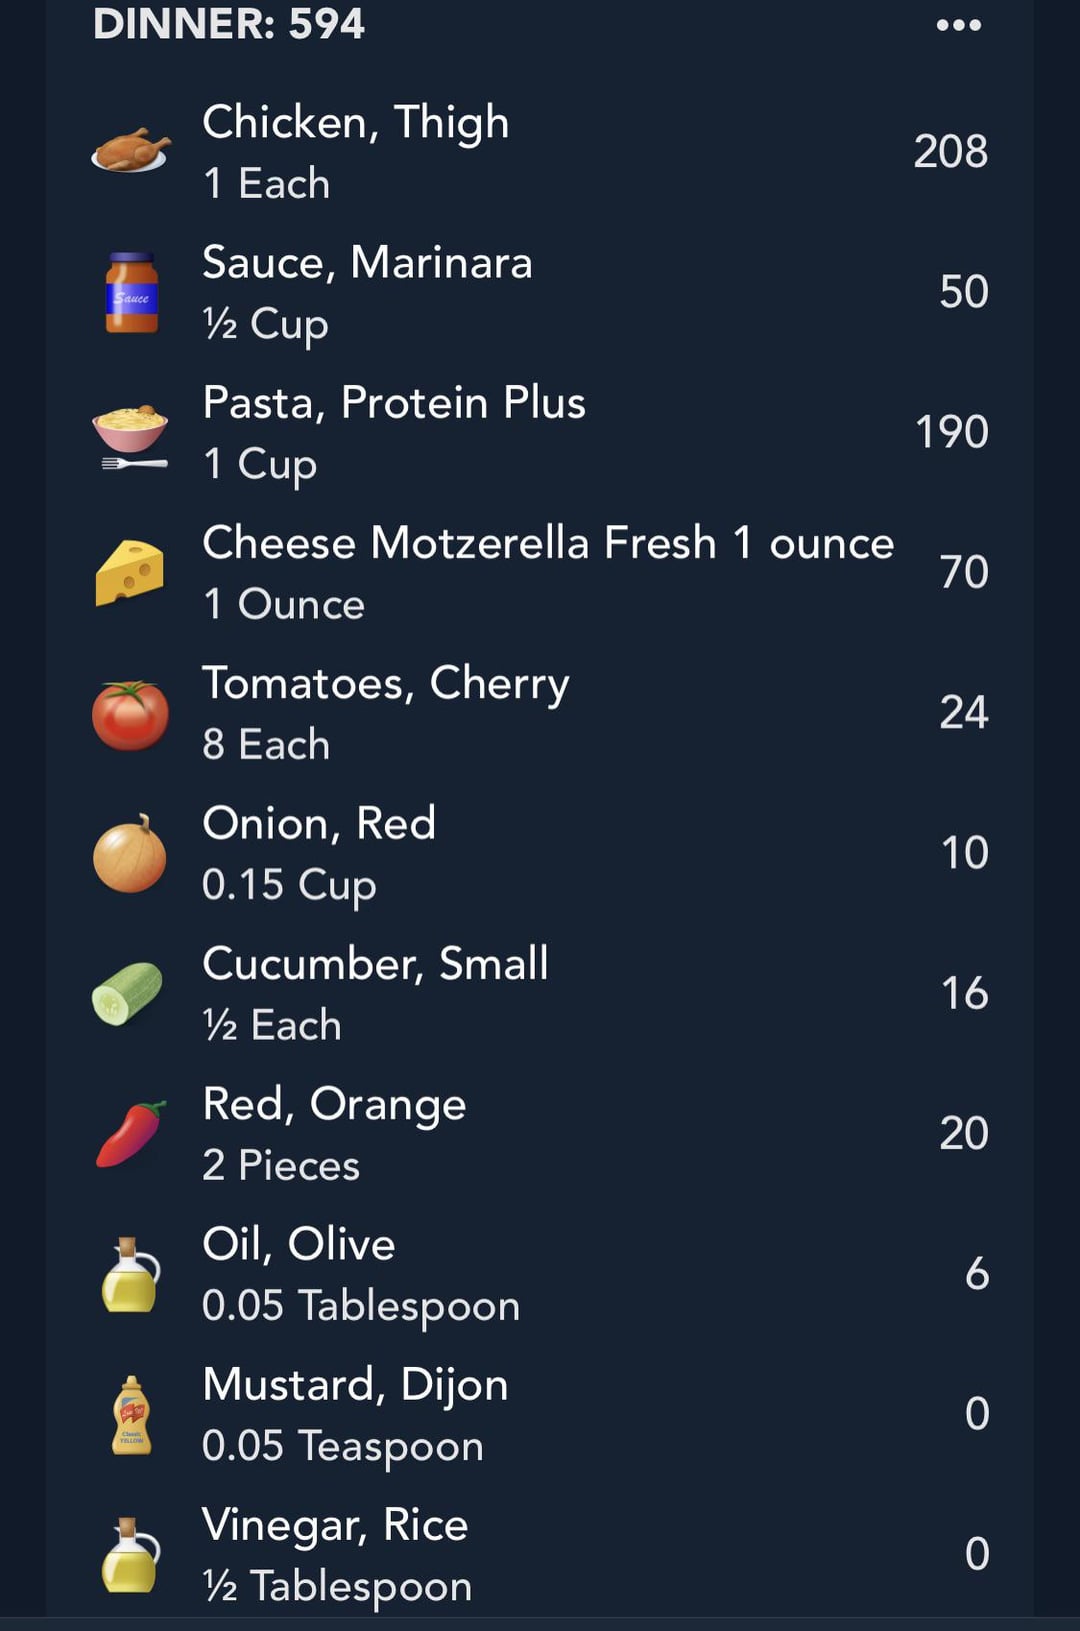Tap the cucumber icon
The image size is (1080, 1631).
point(127,993)
